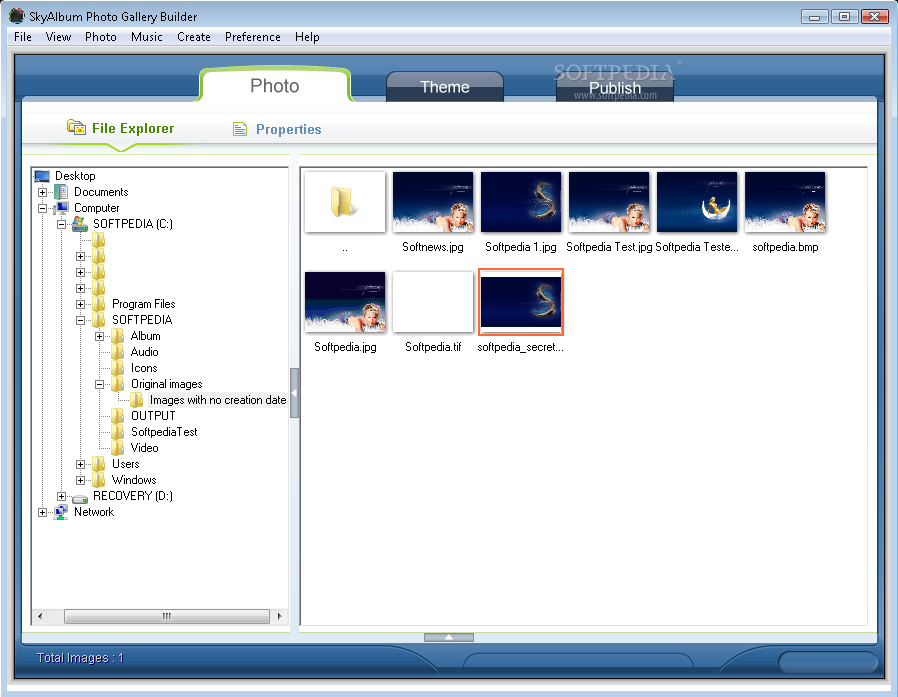Image resolution: width=898 pixels, height=697 pixels.
Task: Select the Original images tree item
Action: tap(167, 384)
